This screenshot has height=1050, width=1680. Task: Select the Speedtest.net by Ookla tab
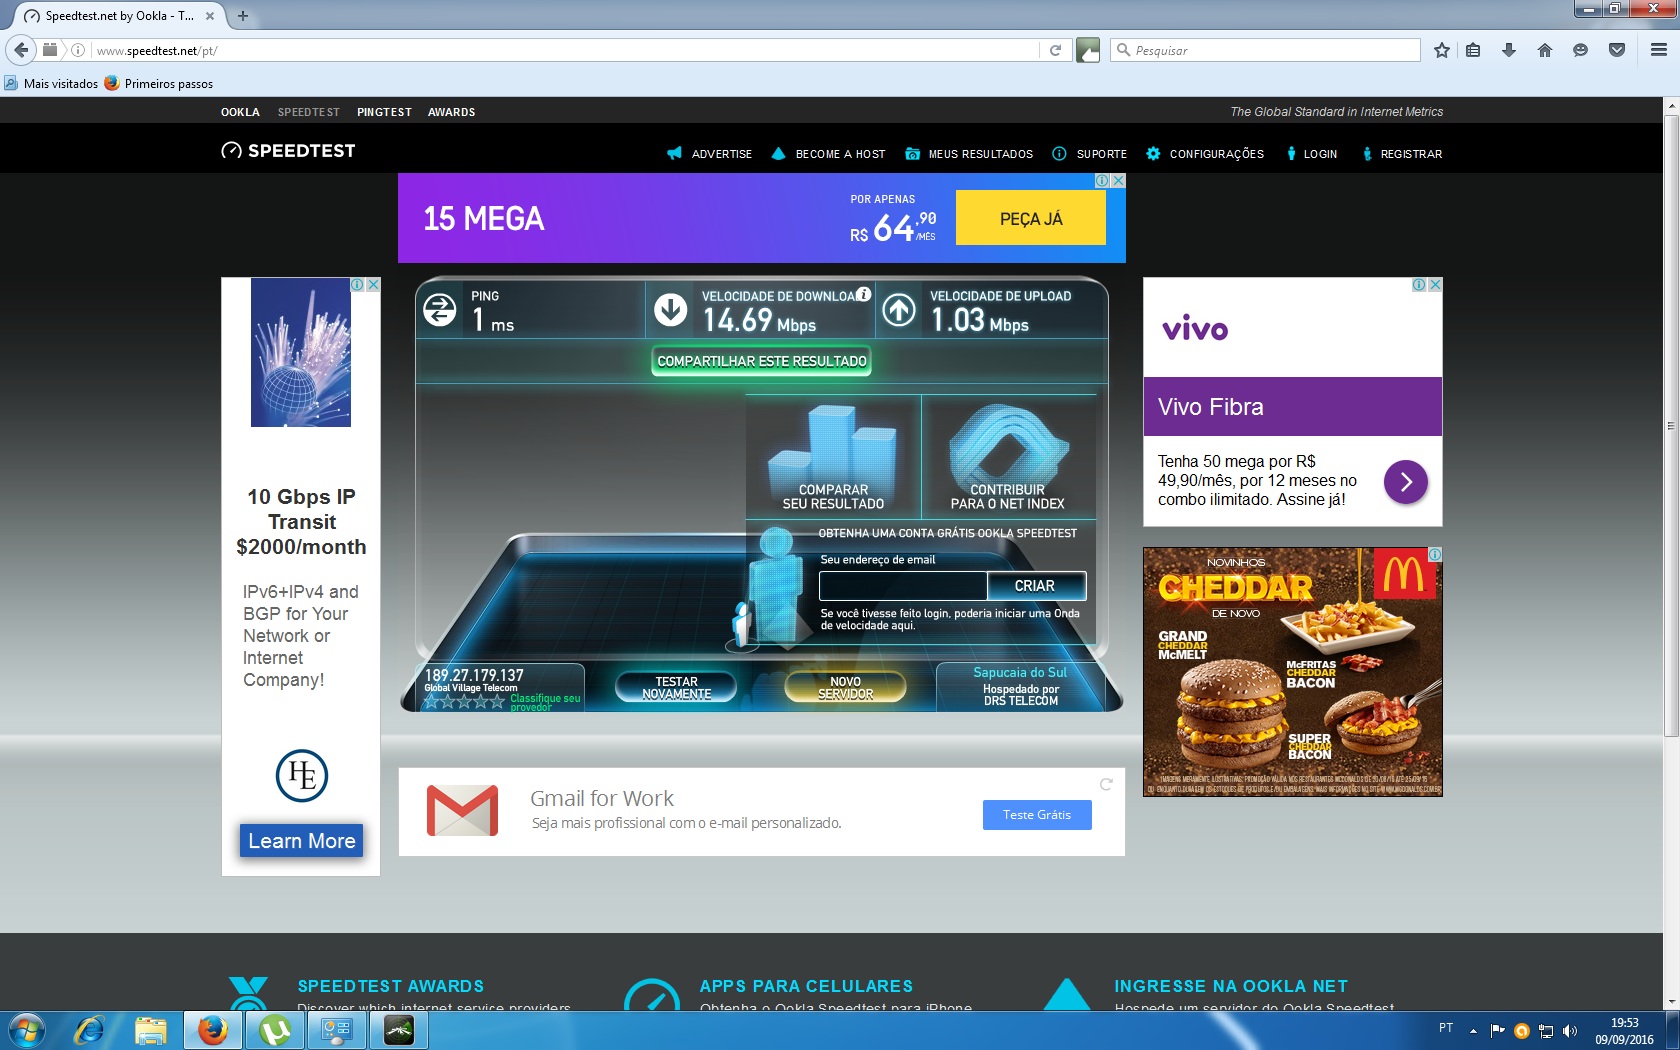(x=120, y=16)
